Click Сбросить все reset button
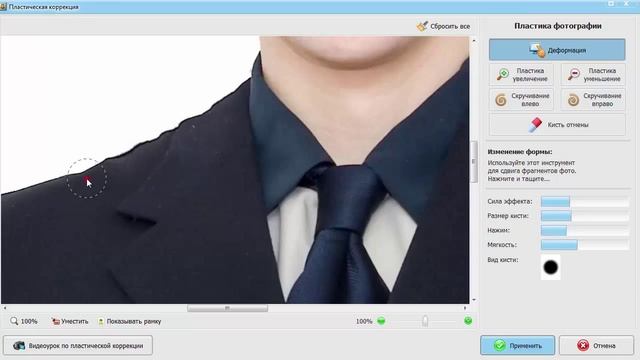This screenshot has height=360, width=640. tap(443, 26)
